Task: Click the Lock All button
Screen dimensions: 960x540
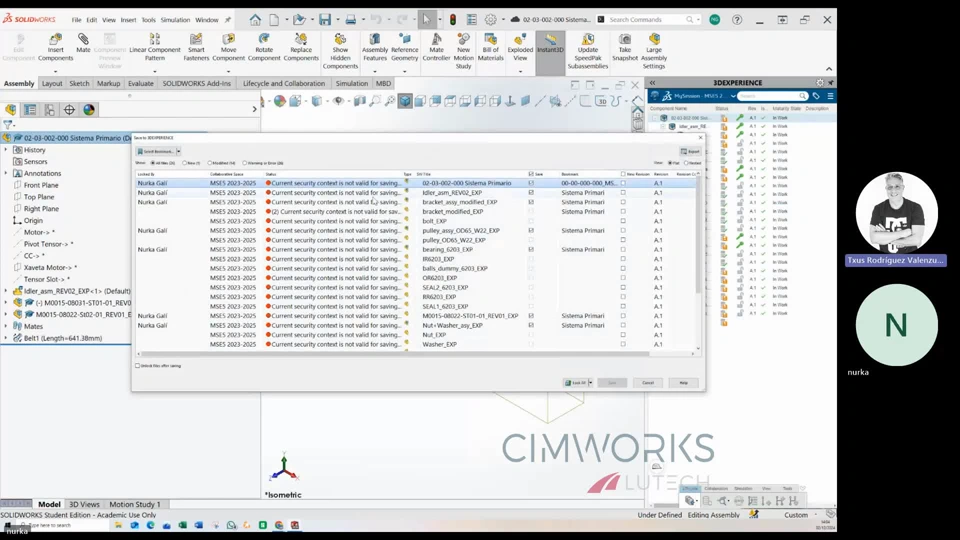Action: (576, 383)
